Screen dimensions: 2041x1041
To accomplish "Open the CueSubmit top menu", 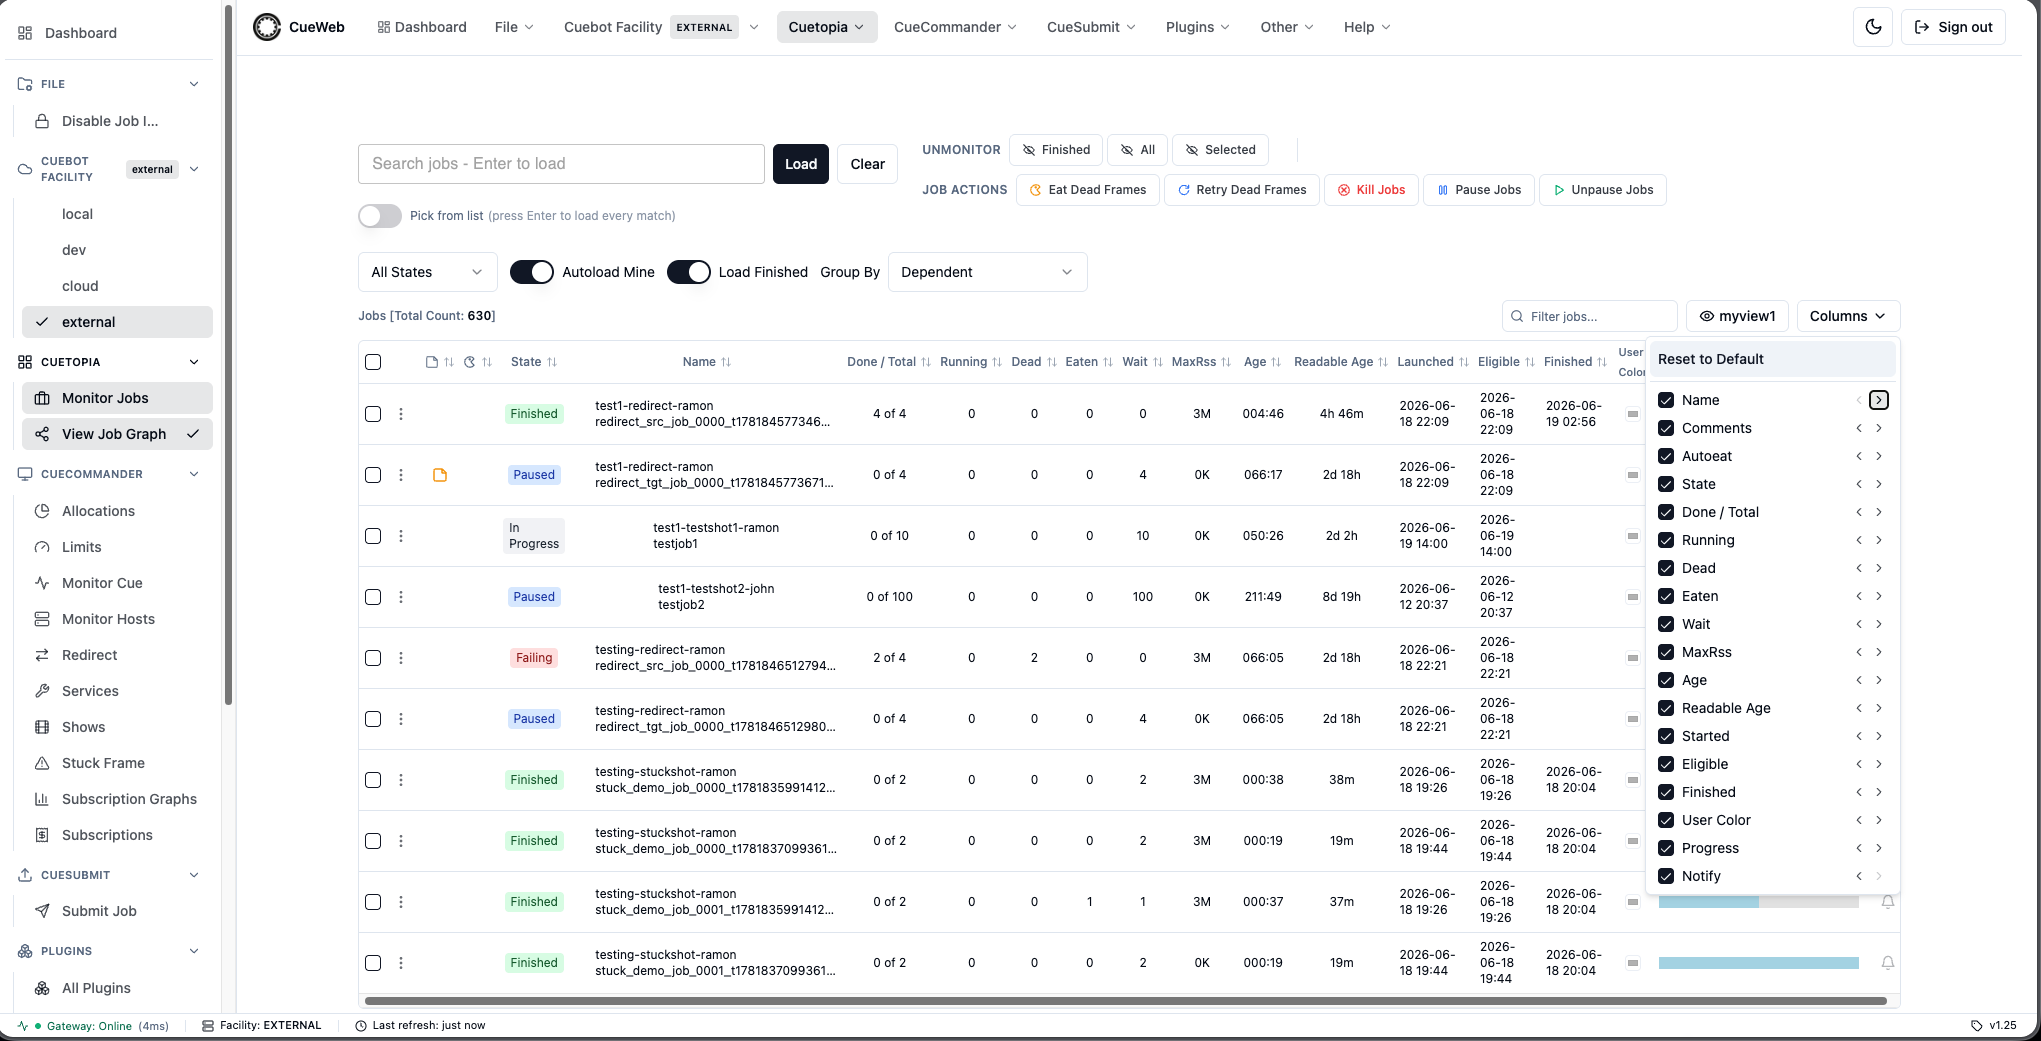I will (1091, 27).
